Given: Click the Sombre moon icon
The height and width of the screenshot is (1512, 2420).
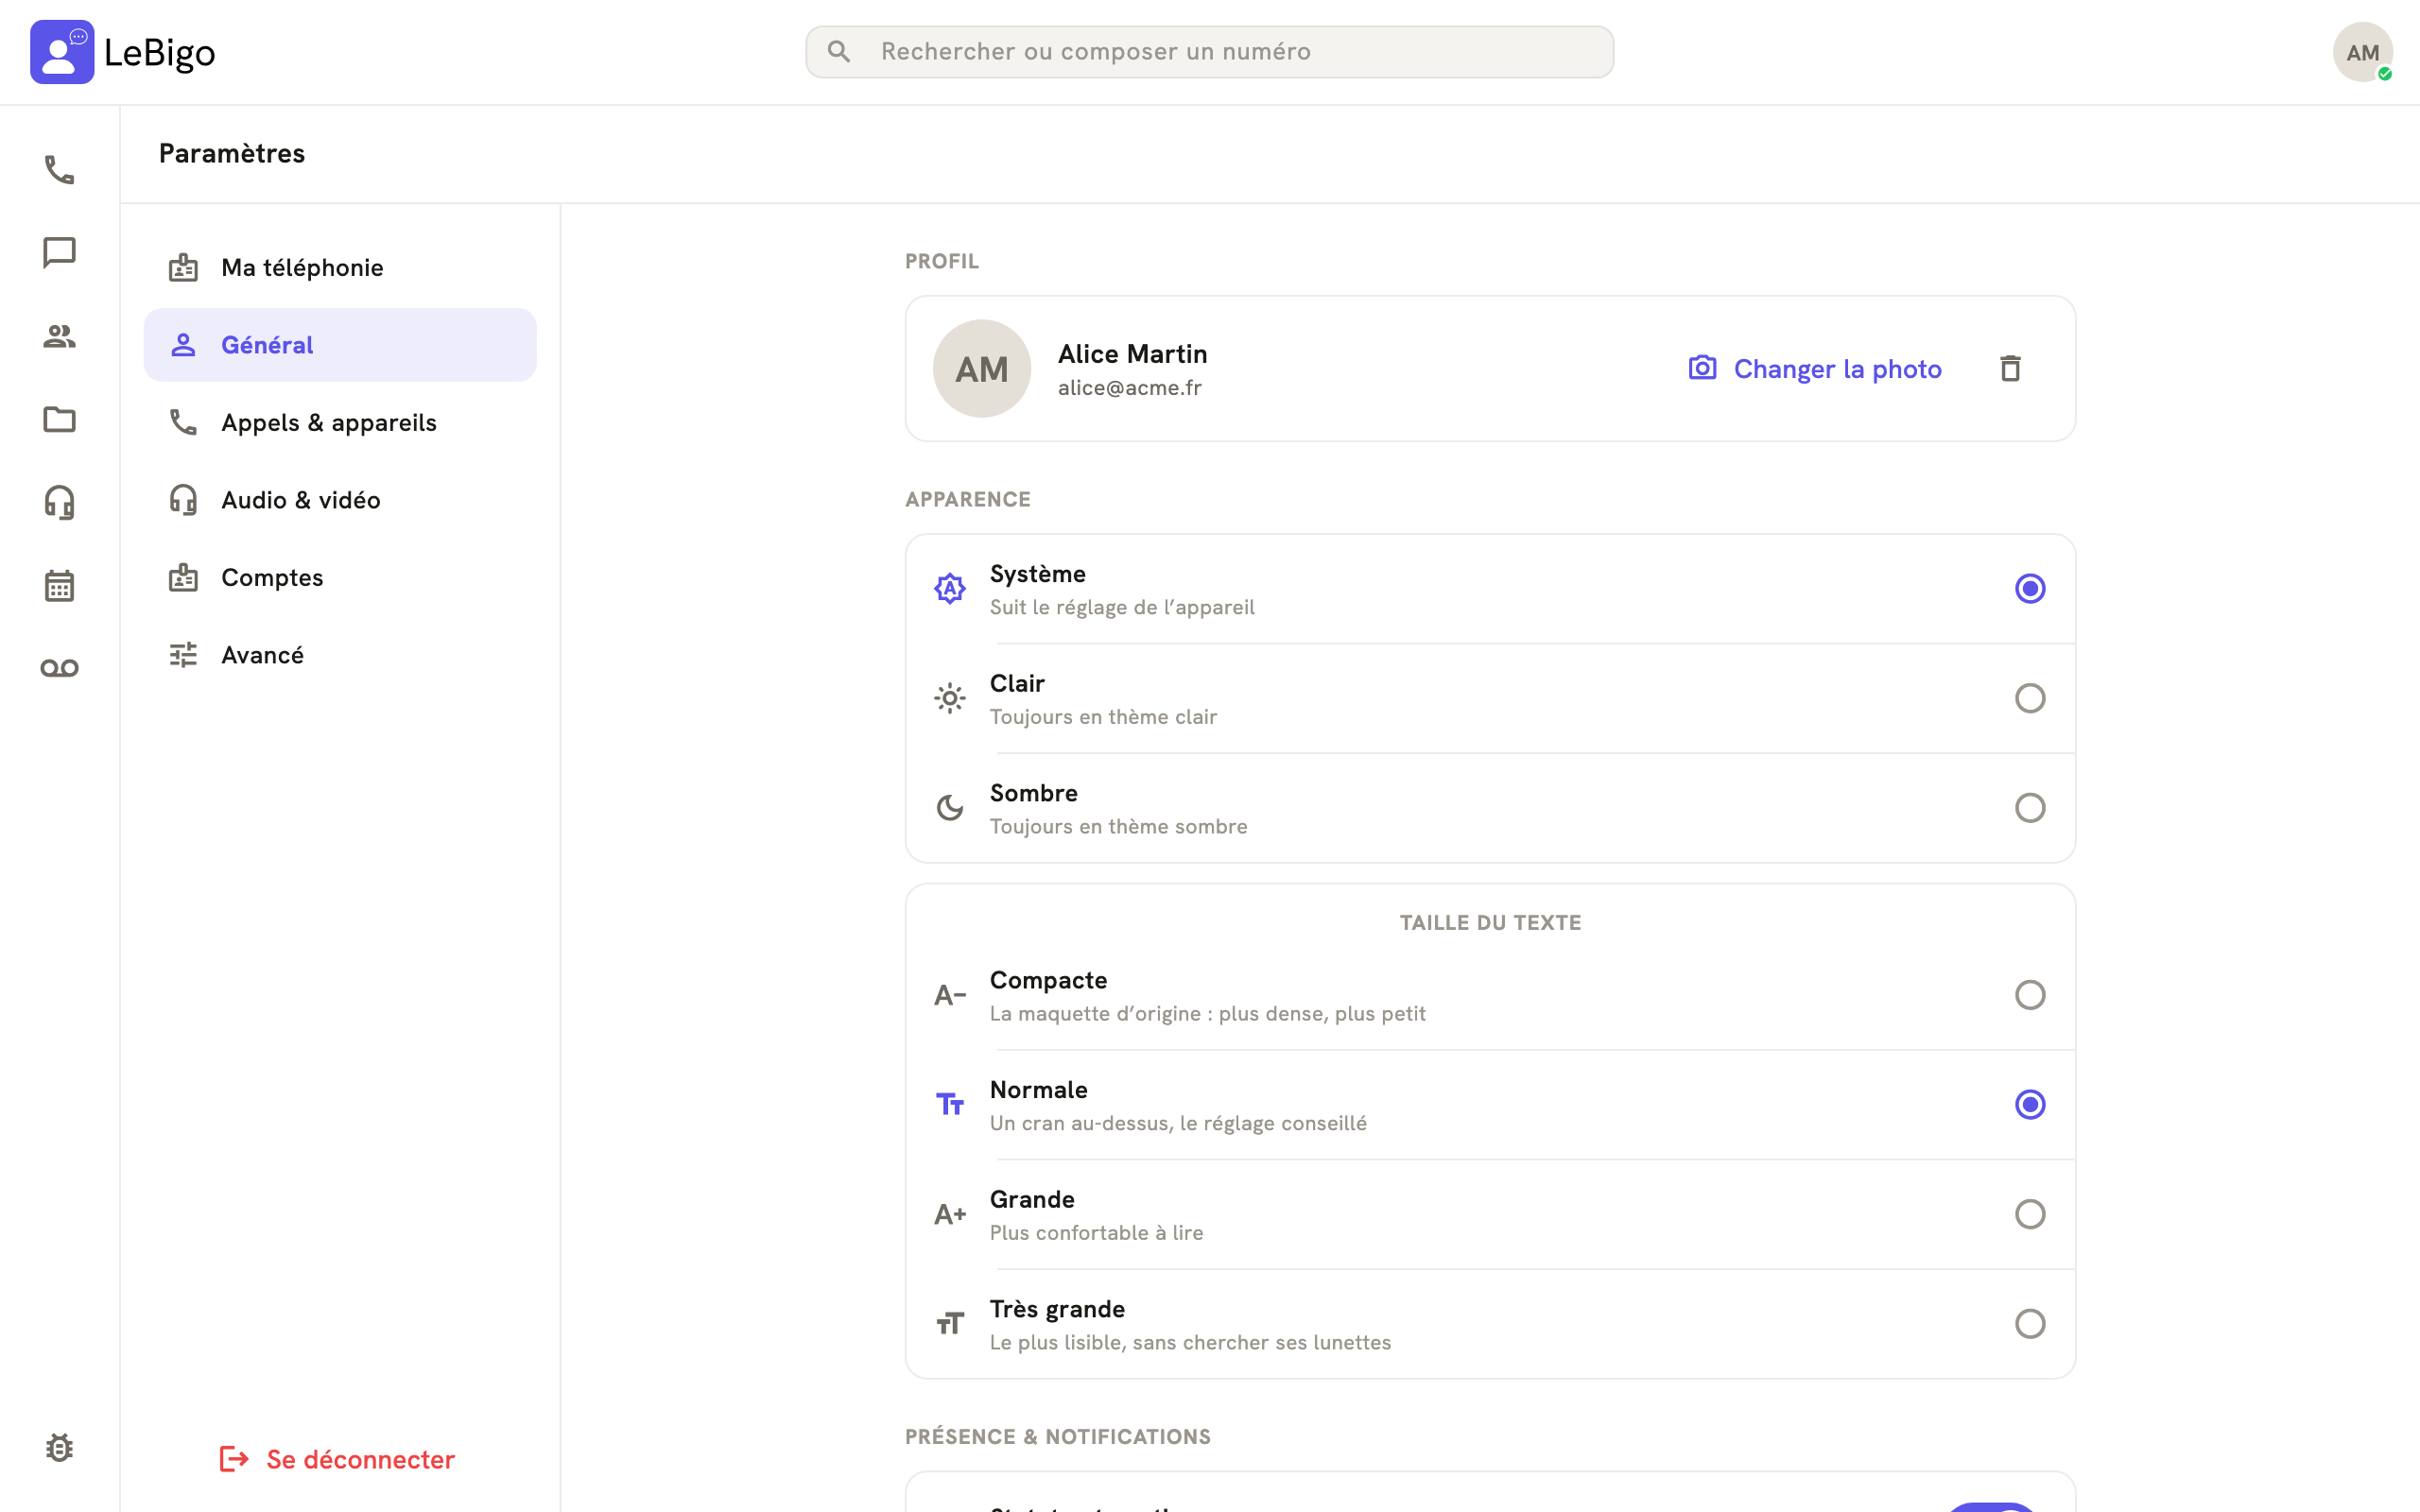Looking at the screenshot, I should click(949, 808).
